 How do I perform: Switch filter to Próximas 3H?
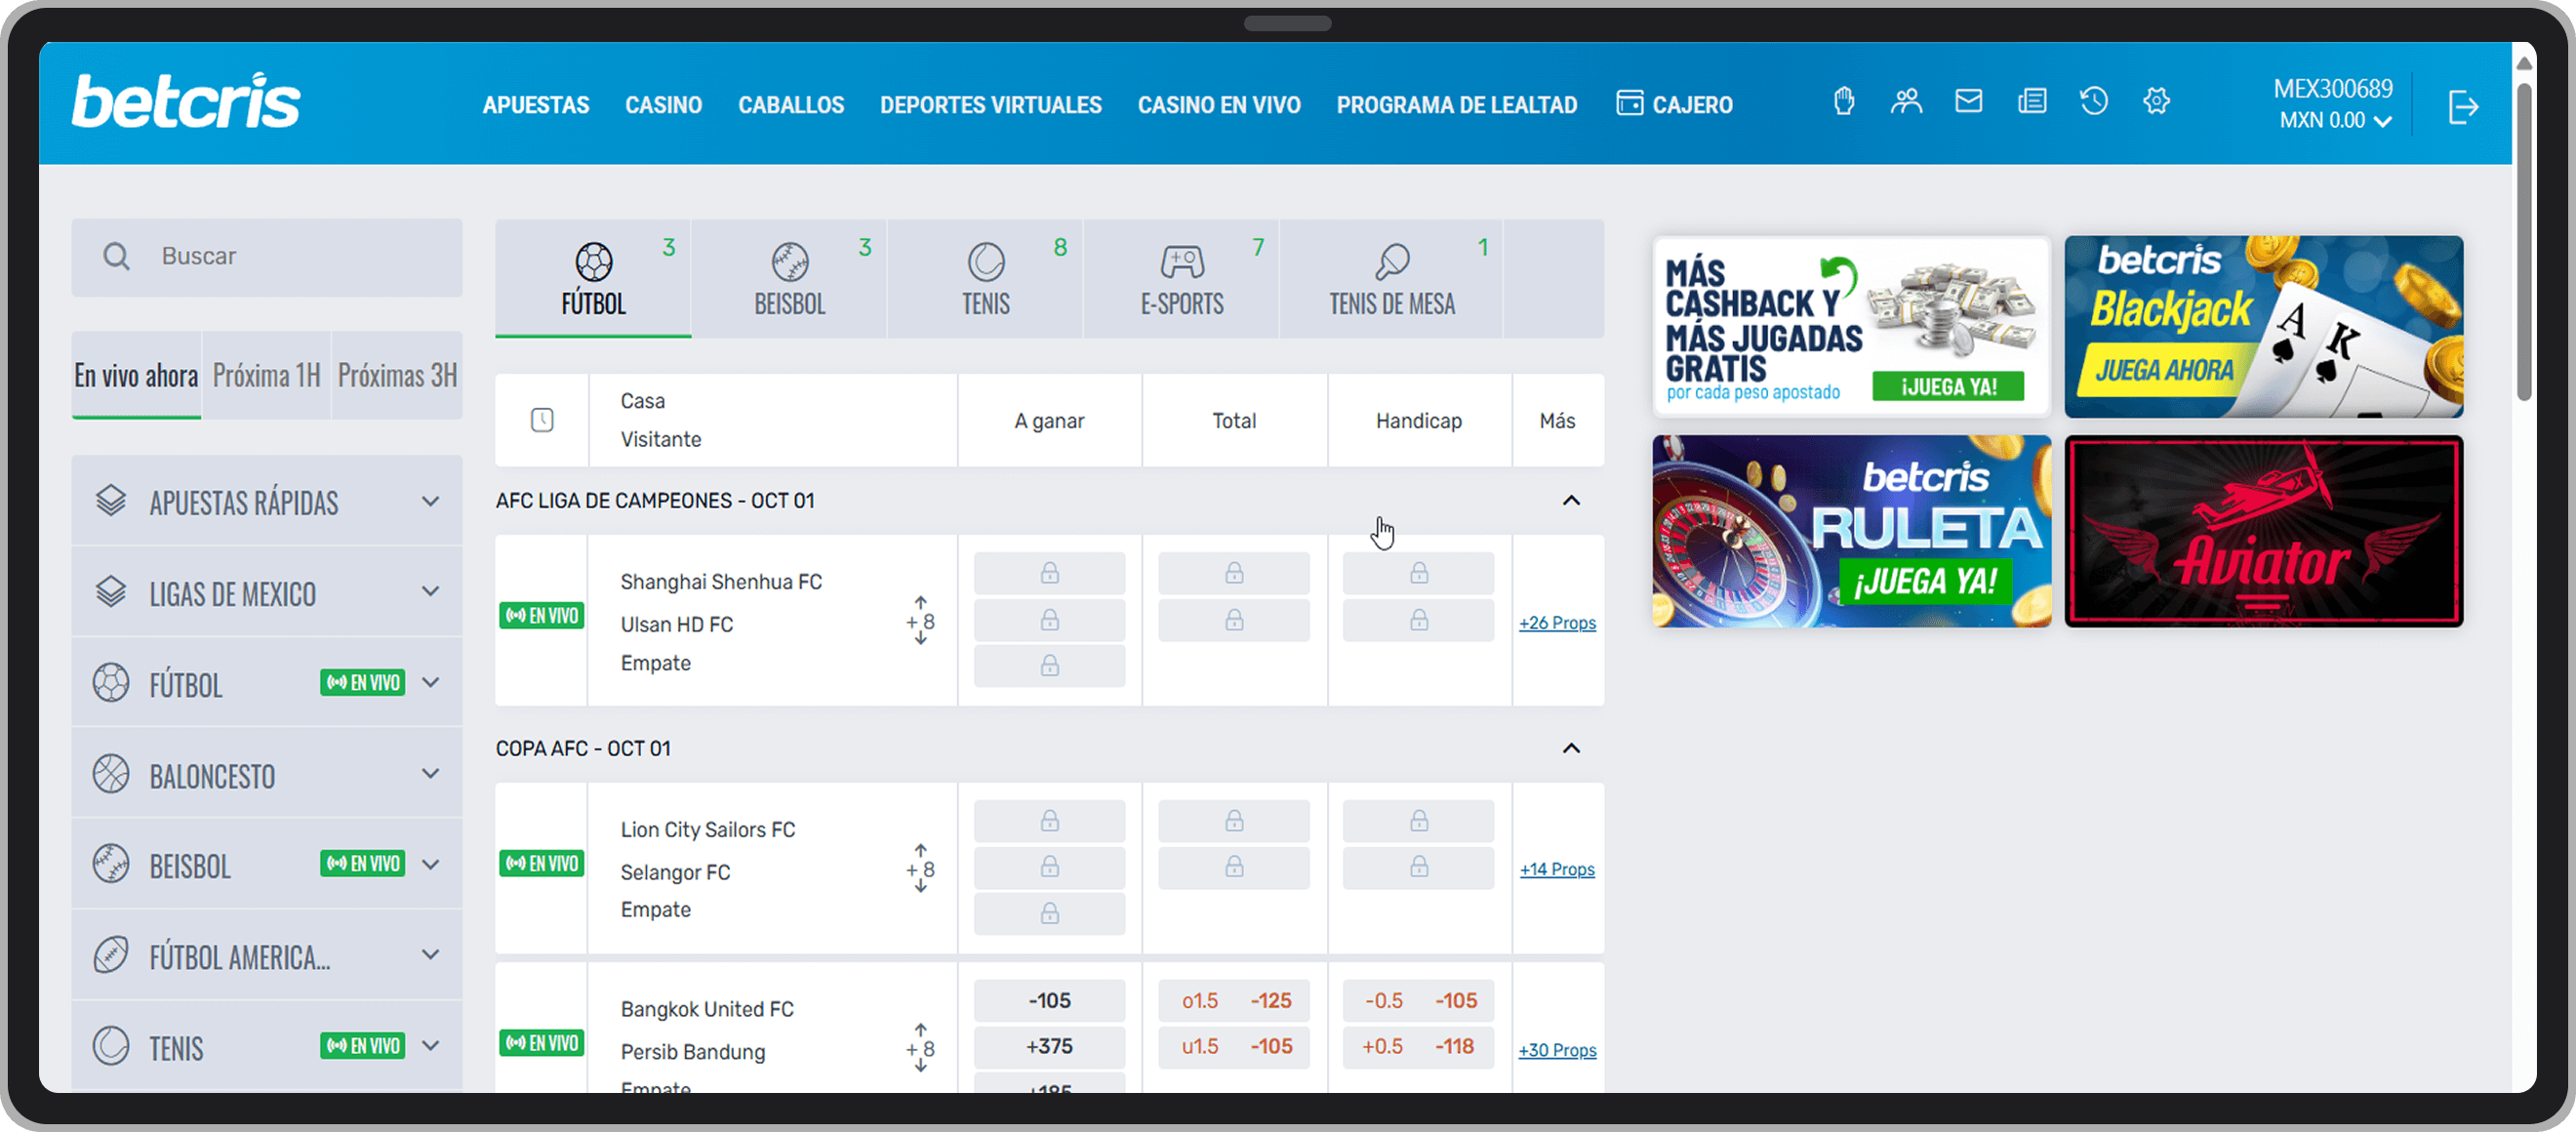[397, 376]
